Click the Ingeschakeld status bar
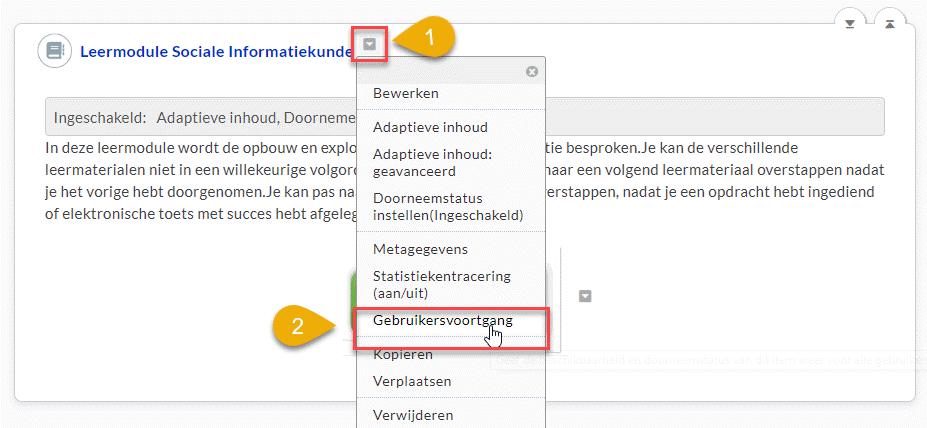This screenshot has width=927, height=428. click(x=200, y=117)
